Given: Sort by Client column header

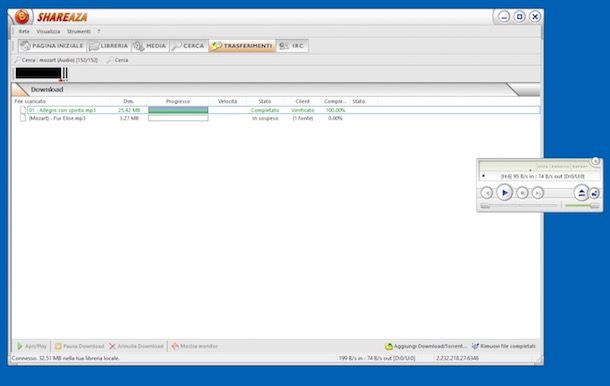Looking at the screenshot, I should tap(302, 102).
